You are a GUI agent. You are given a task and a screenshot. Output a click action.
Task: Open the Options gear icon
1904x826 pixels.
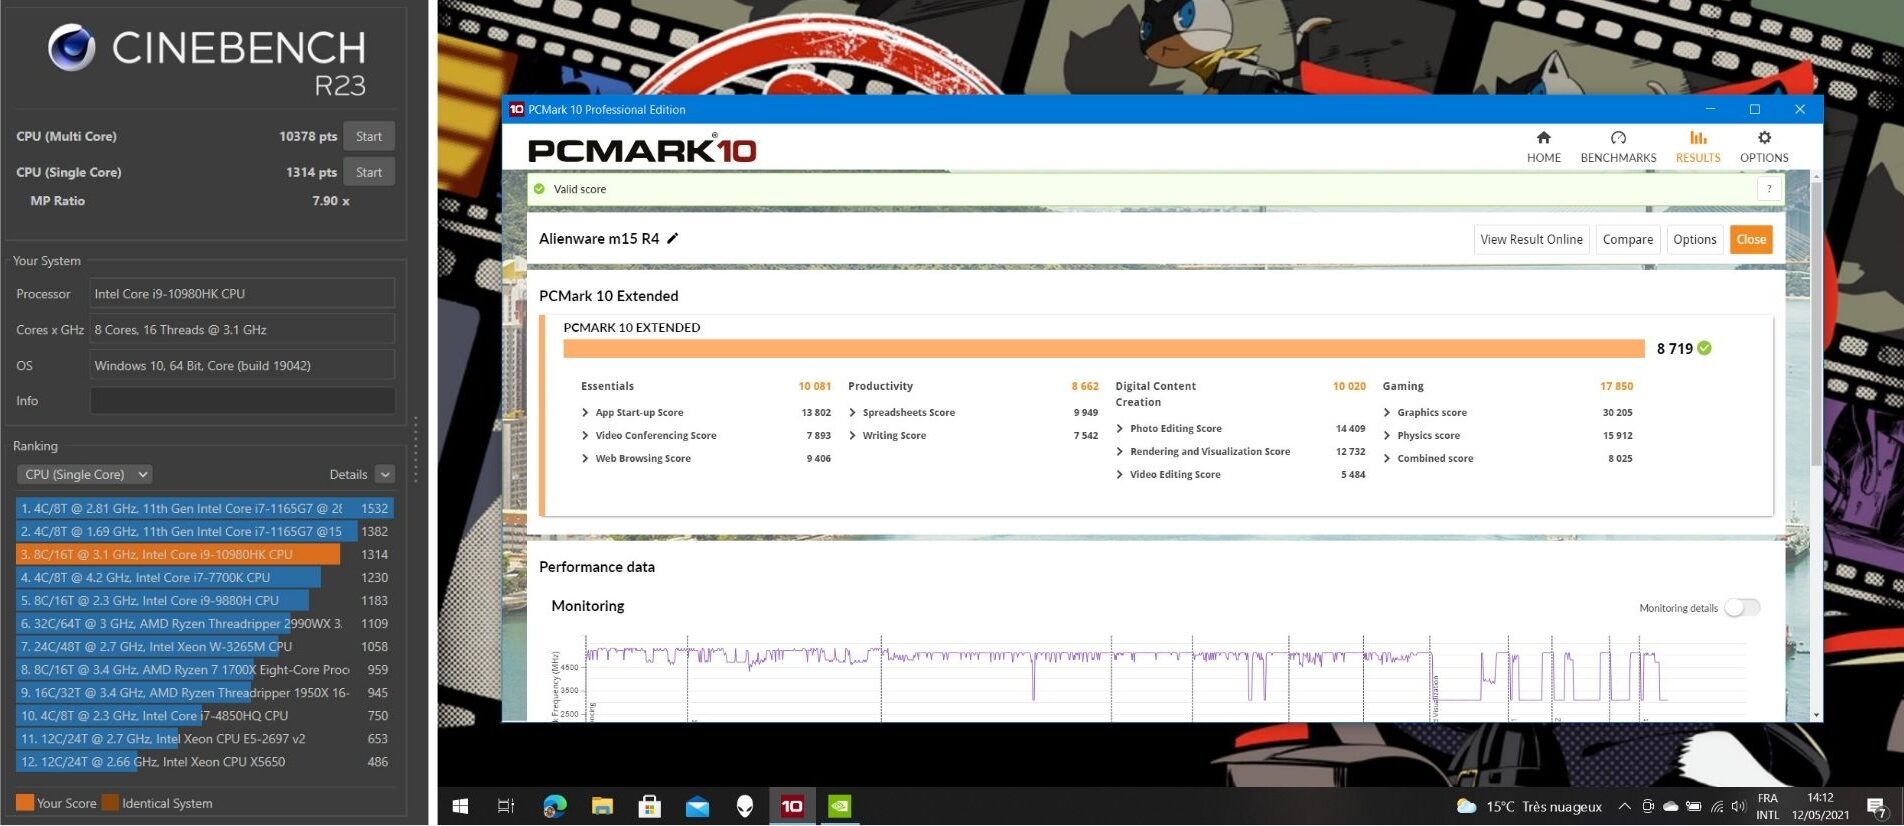pos(1764,138)
